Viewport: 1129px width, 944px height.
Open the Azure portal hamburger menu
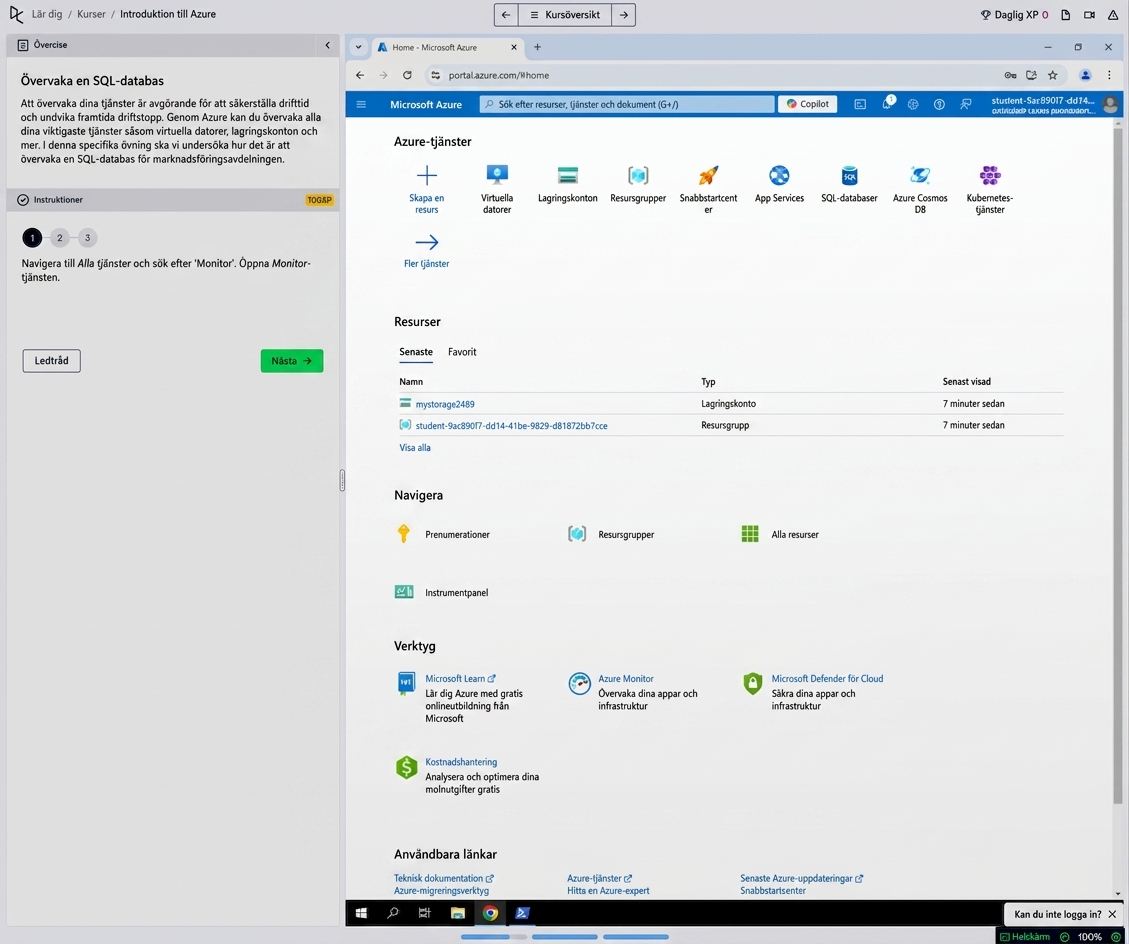point(361,104)
